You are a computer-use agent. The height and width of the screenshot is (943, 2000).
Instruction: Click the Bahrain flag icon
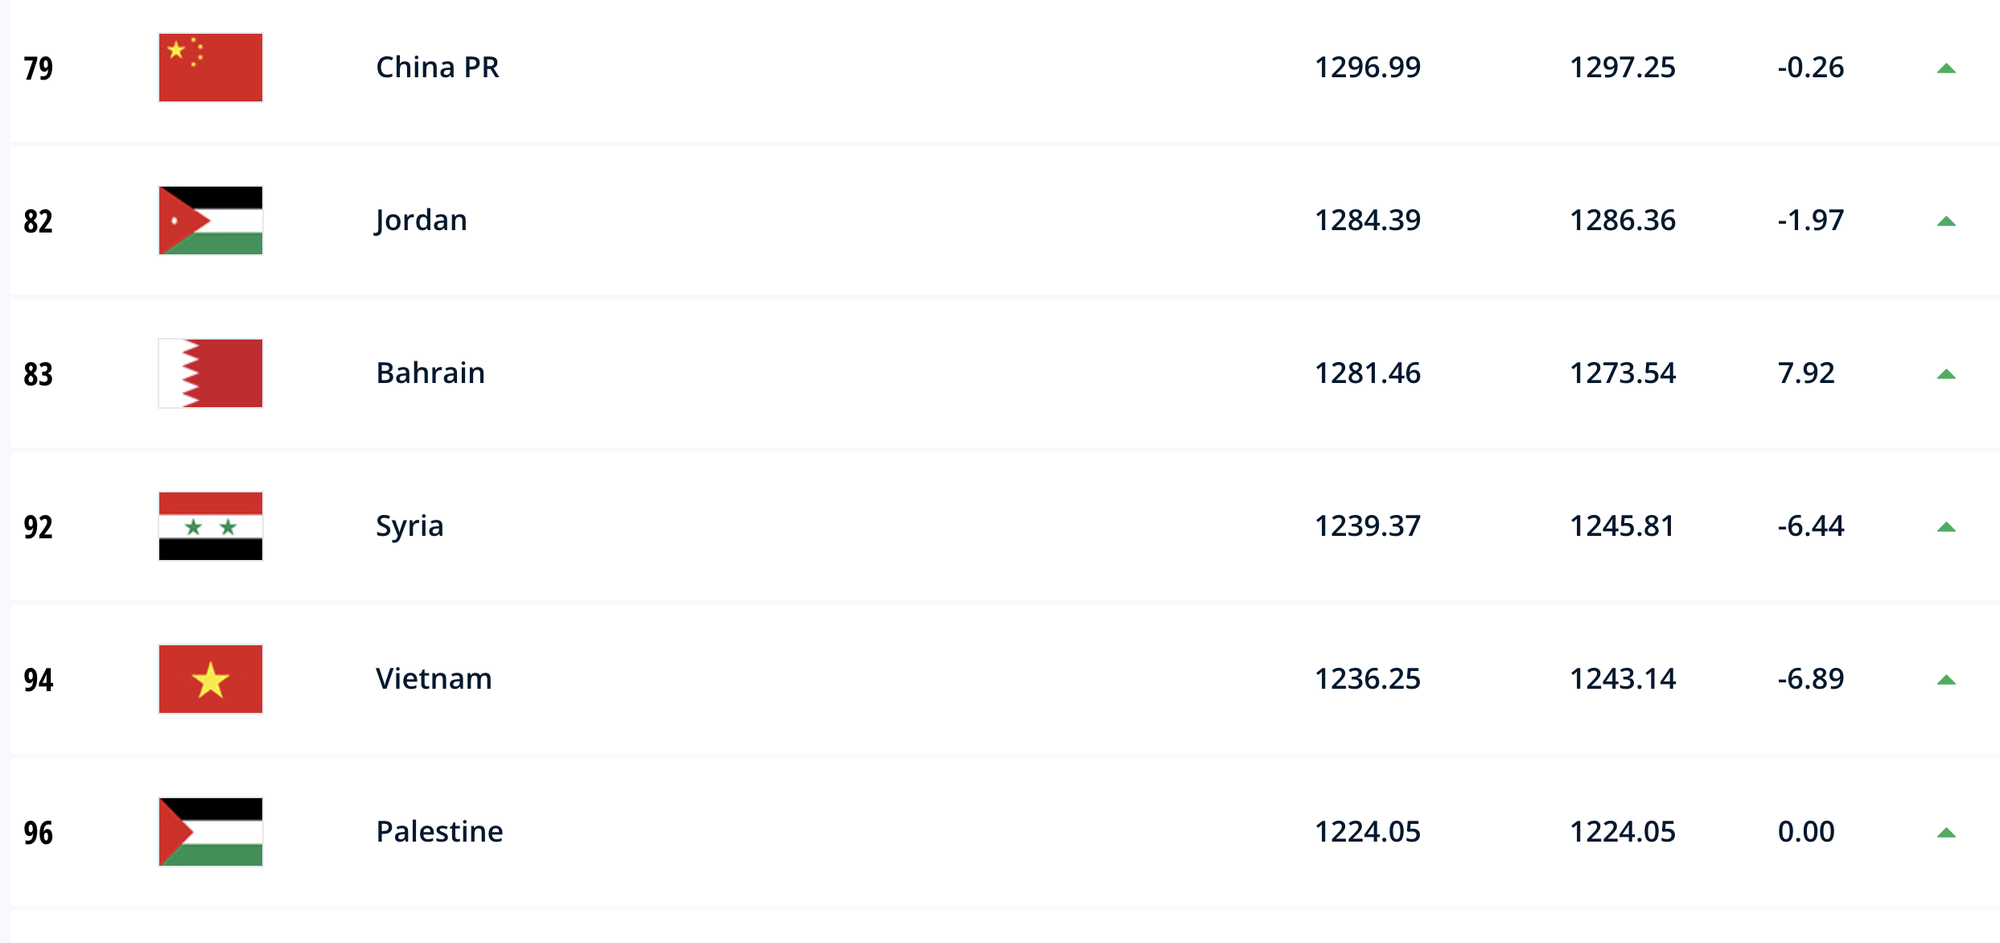pyautogui.click(x=210, y=373)
